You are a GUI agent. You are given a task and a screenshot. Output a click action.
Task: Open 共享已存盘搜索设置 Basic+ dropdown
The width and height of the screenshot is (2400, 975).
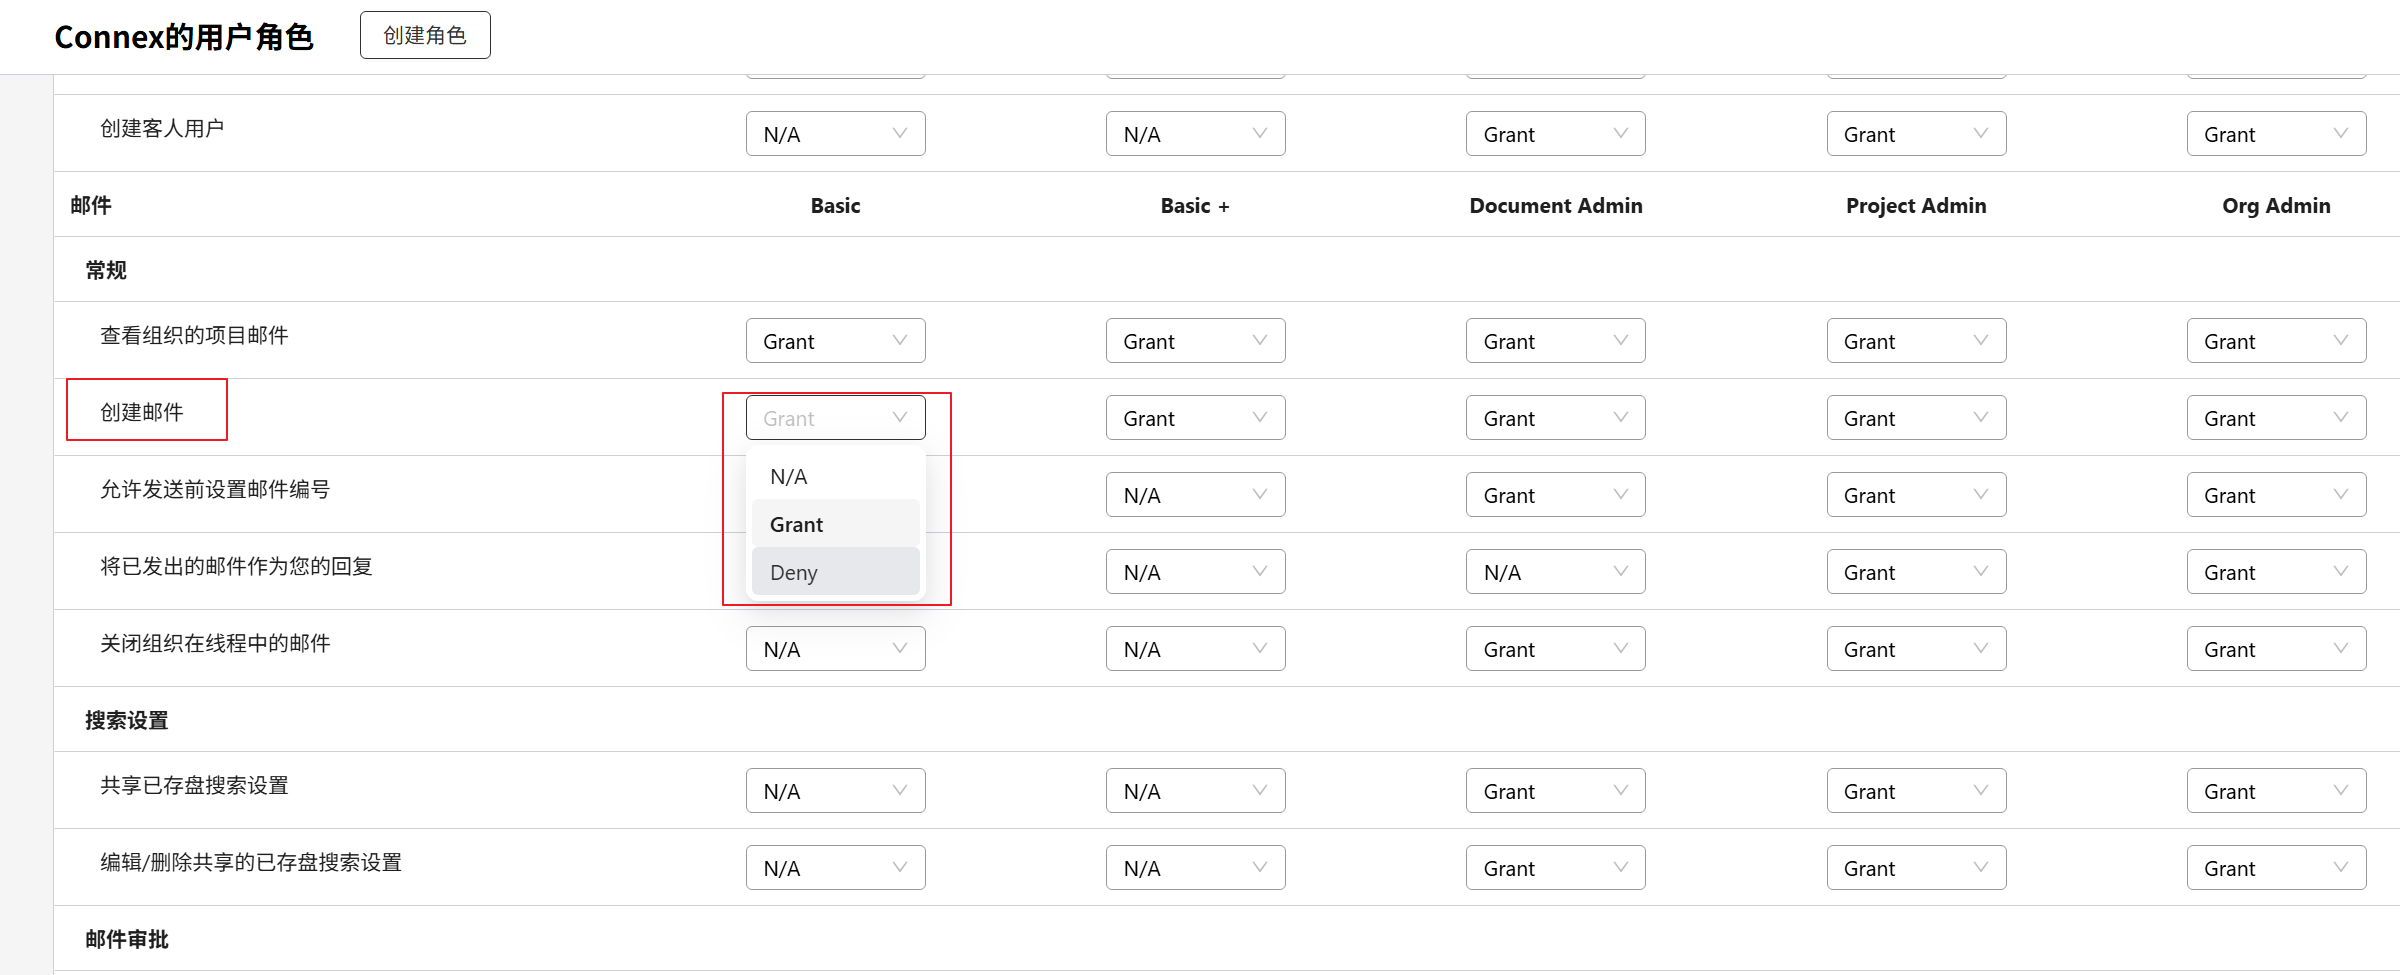pos(1195,791)
